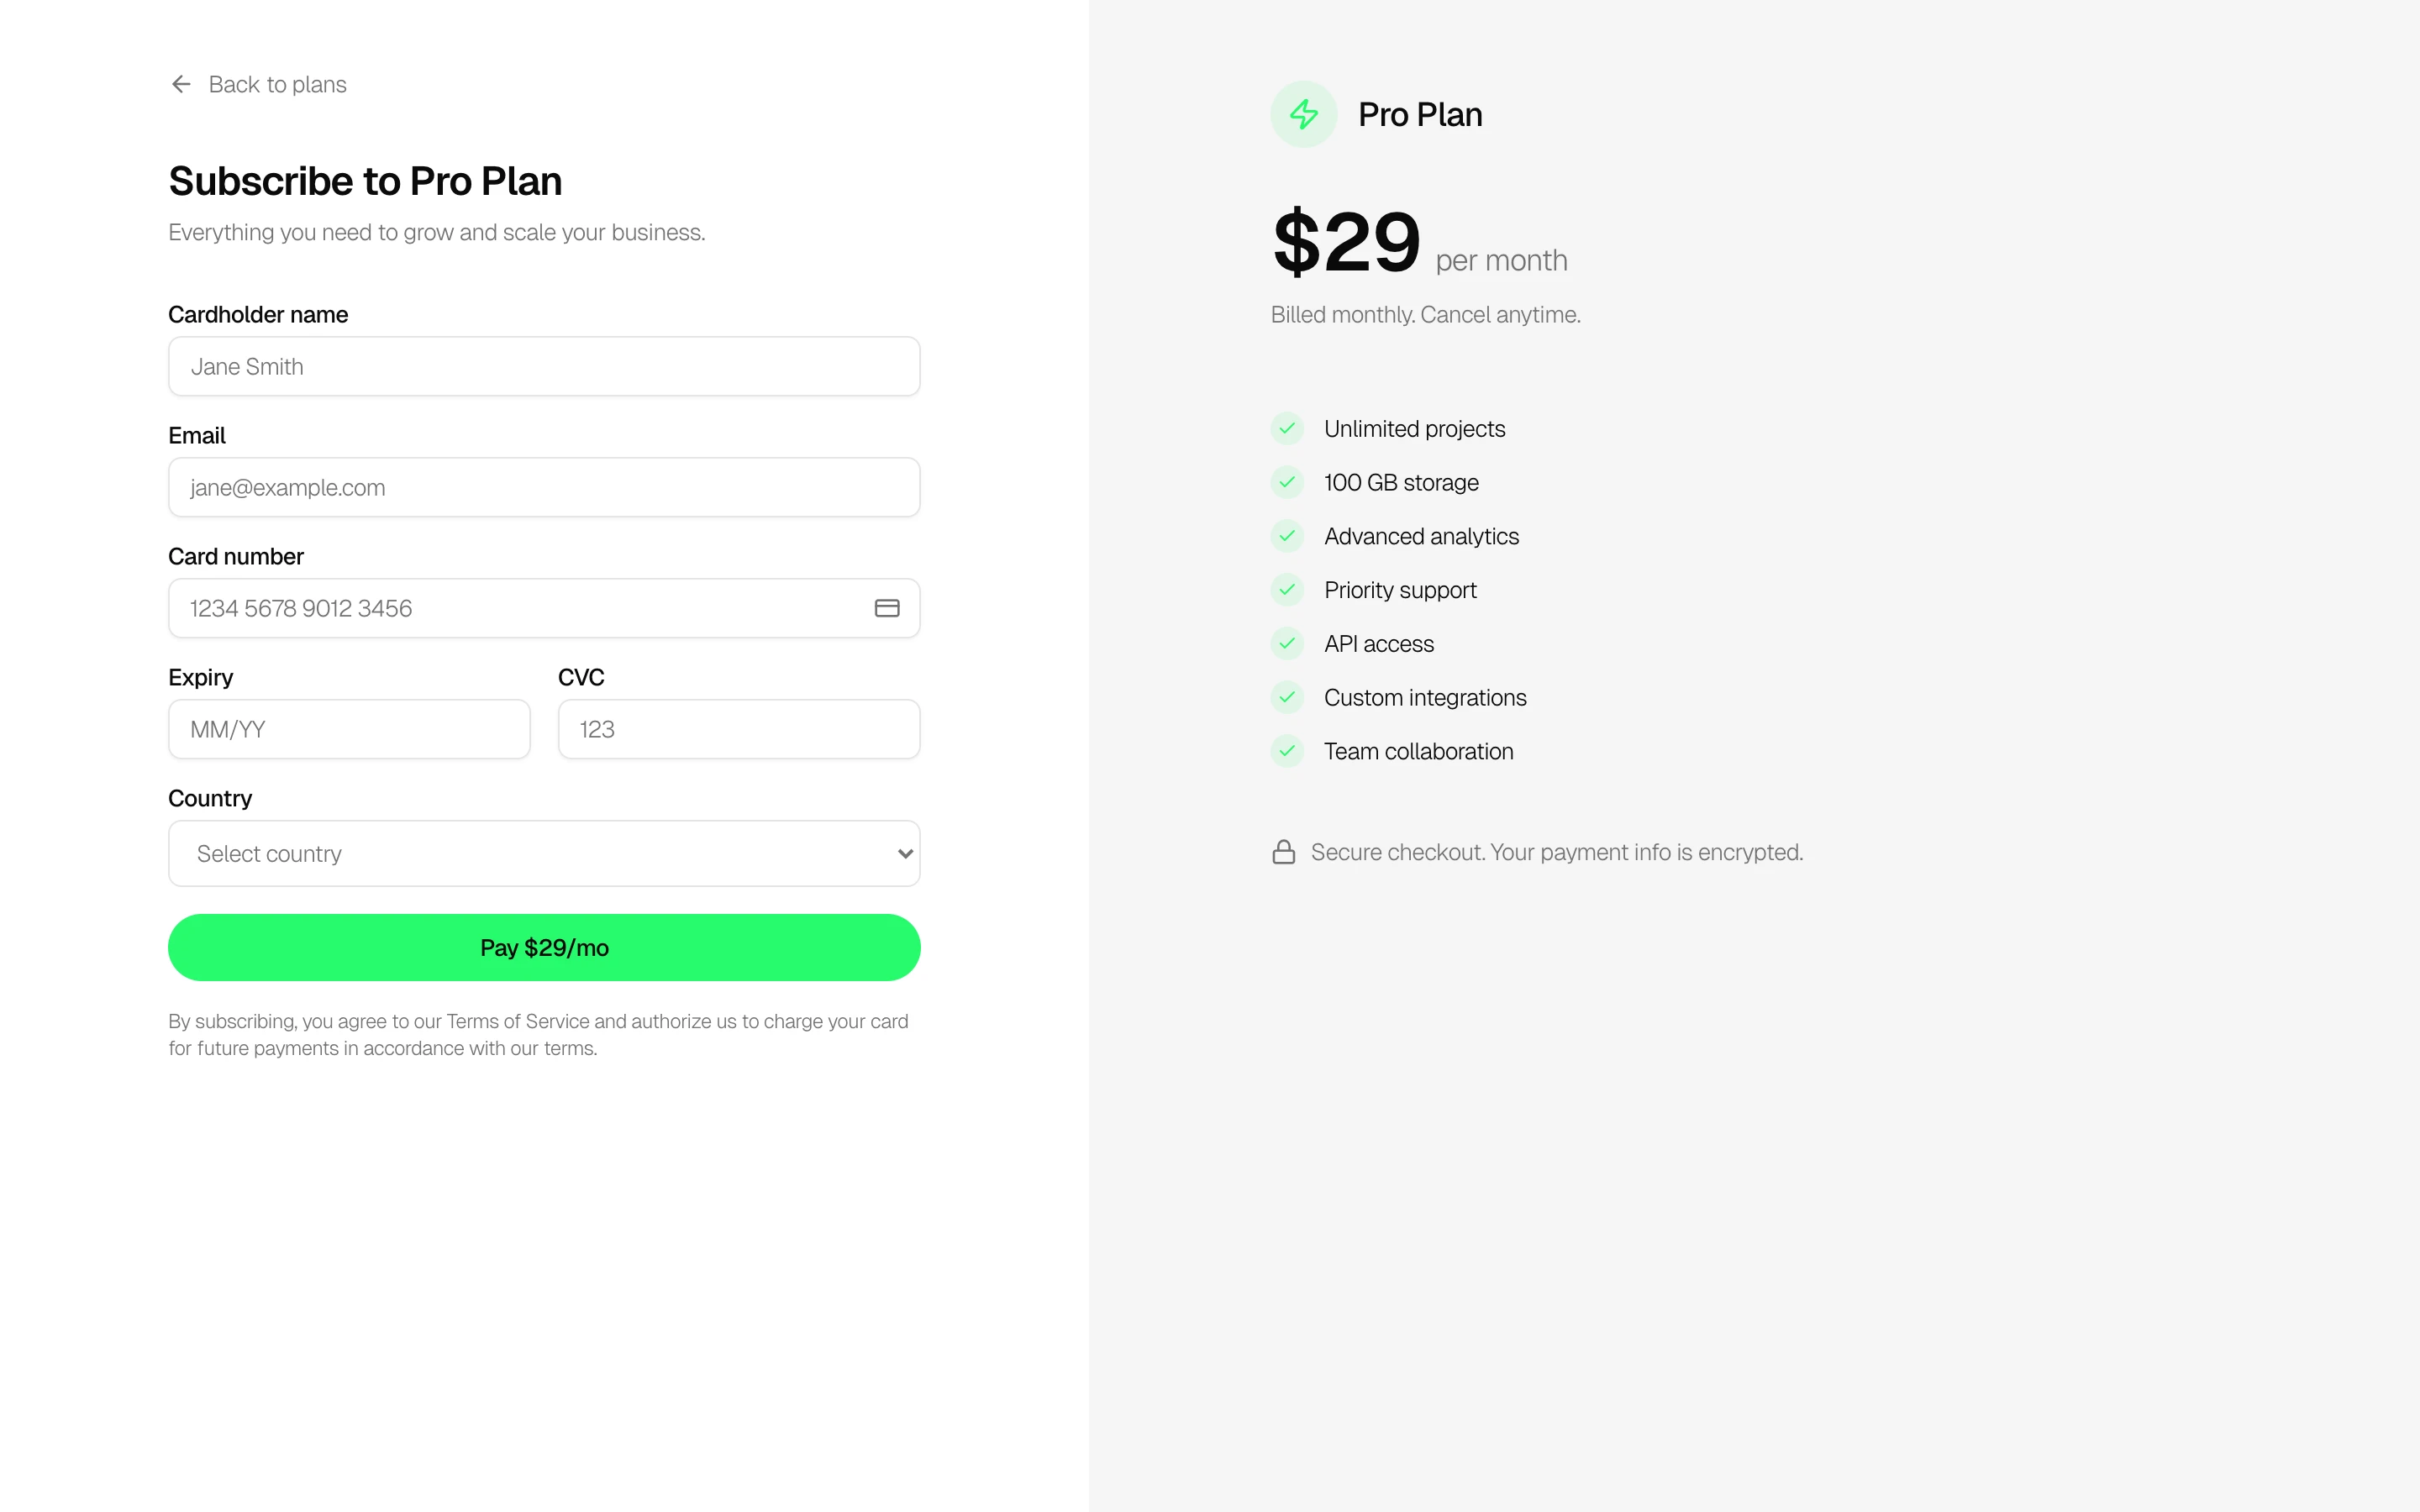Click the Pro Plan lightning bolt icon
This screenshot has height=1512, width=2420.
[x=1303, y=114]
